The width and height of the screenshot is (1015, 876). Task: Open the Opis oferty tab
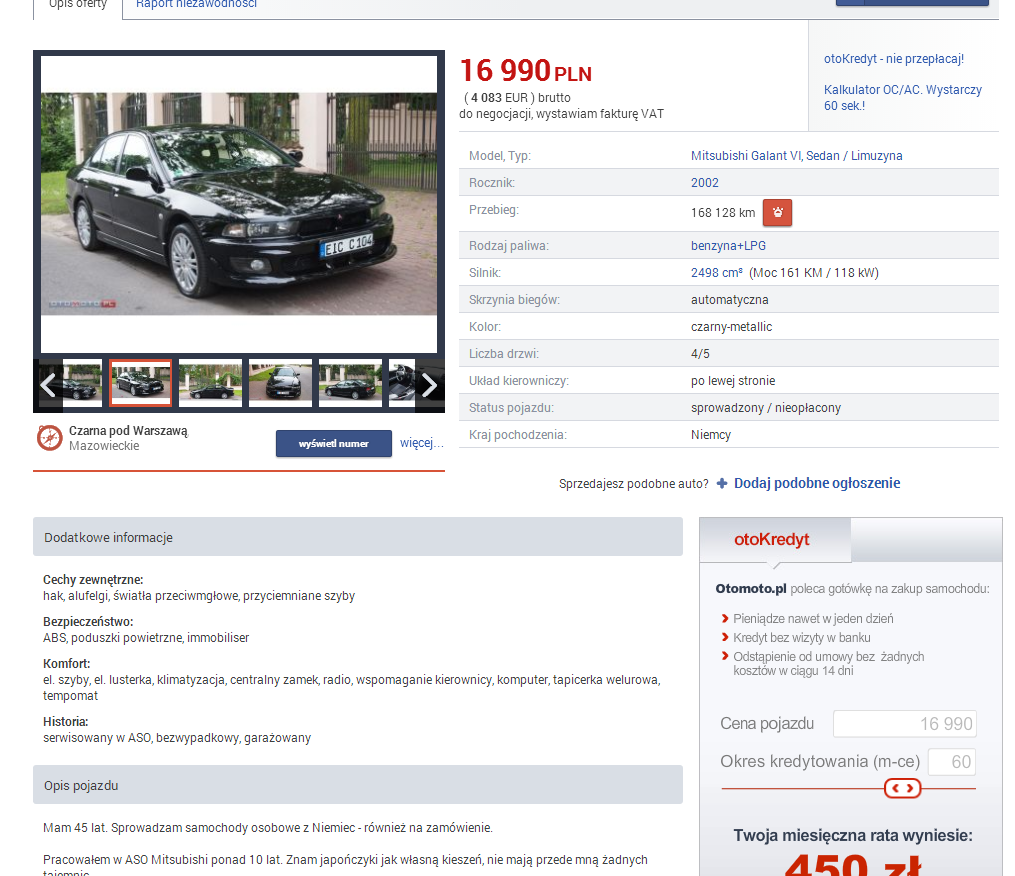[x=78, y=5]
